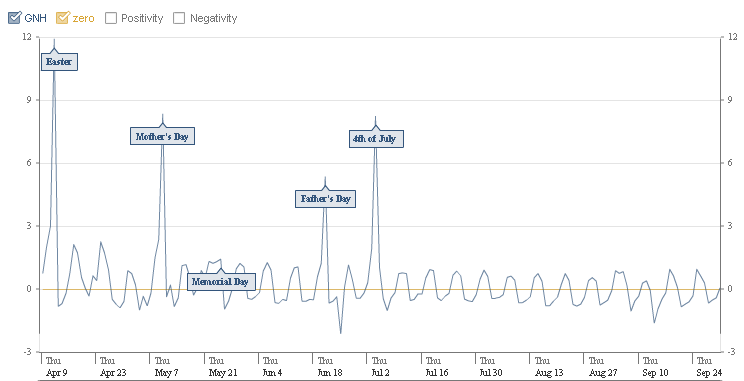Select the Father's Day annotation marker

[326, 198]
